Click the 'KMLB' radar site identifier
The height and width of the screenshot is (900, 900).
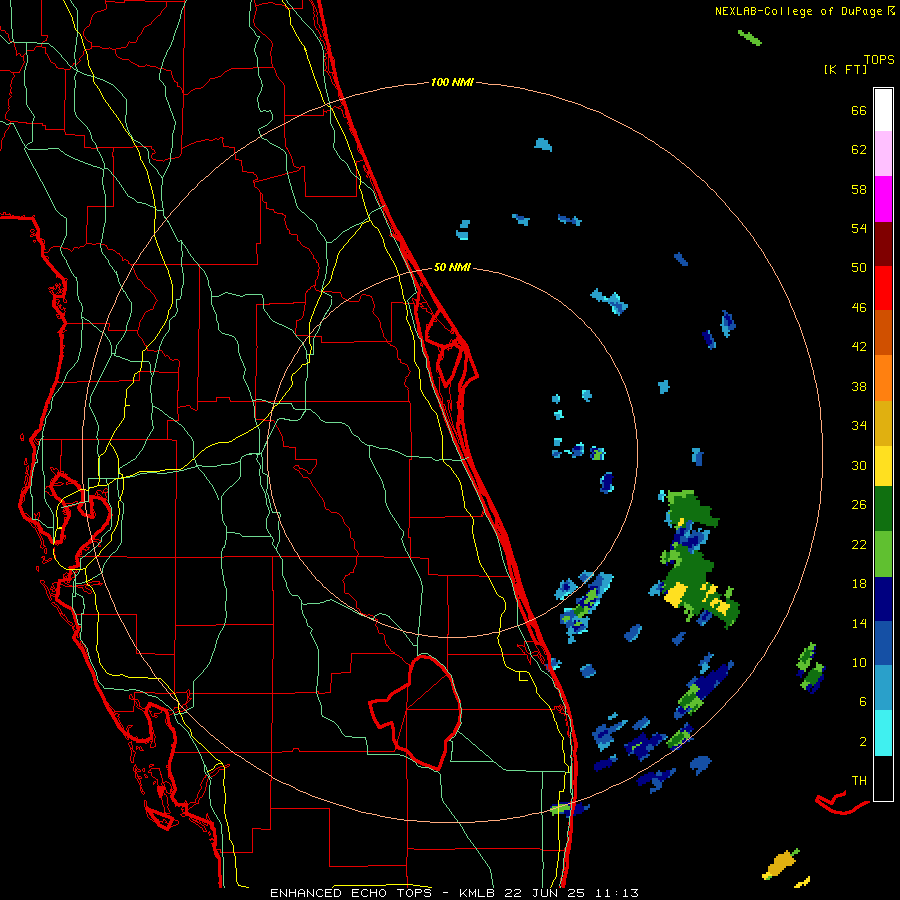pyautogui.click(x=476, y=893)
